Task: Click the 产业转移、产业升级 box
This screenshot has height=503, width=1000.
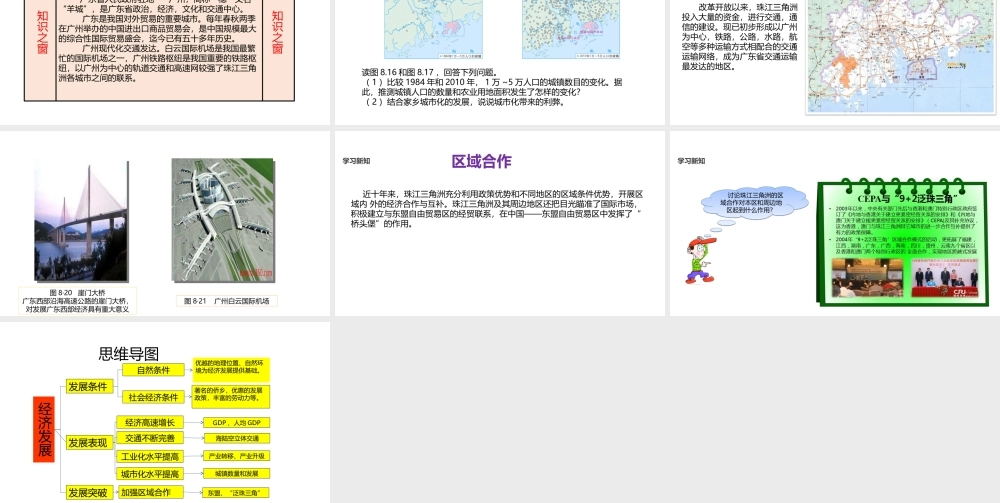Action: tap(237, 456)
